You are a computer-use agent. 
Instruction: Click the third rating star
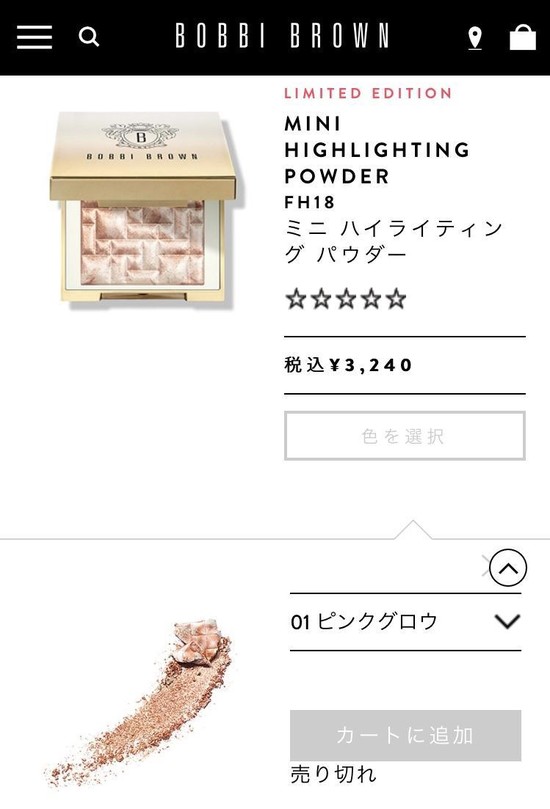click(346, 299)
